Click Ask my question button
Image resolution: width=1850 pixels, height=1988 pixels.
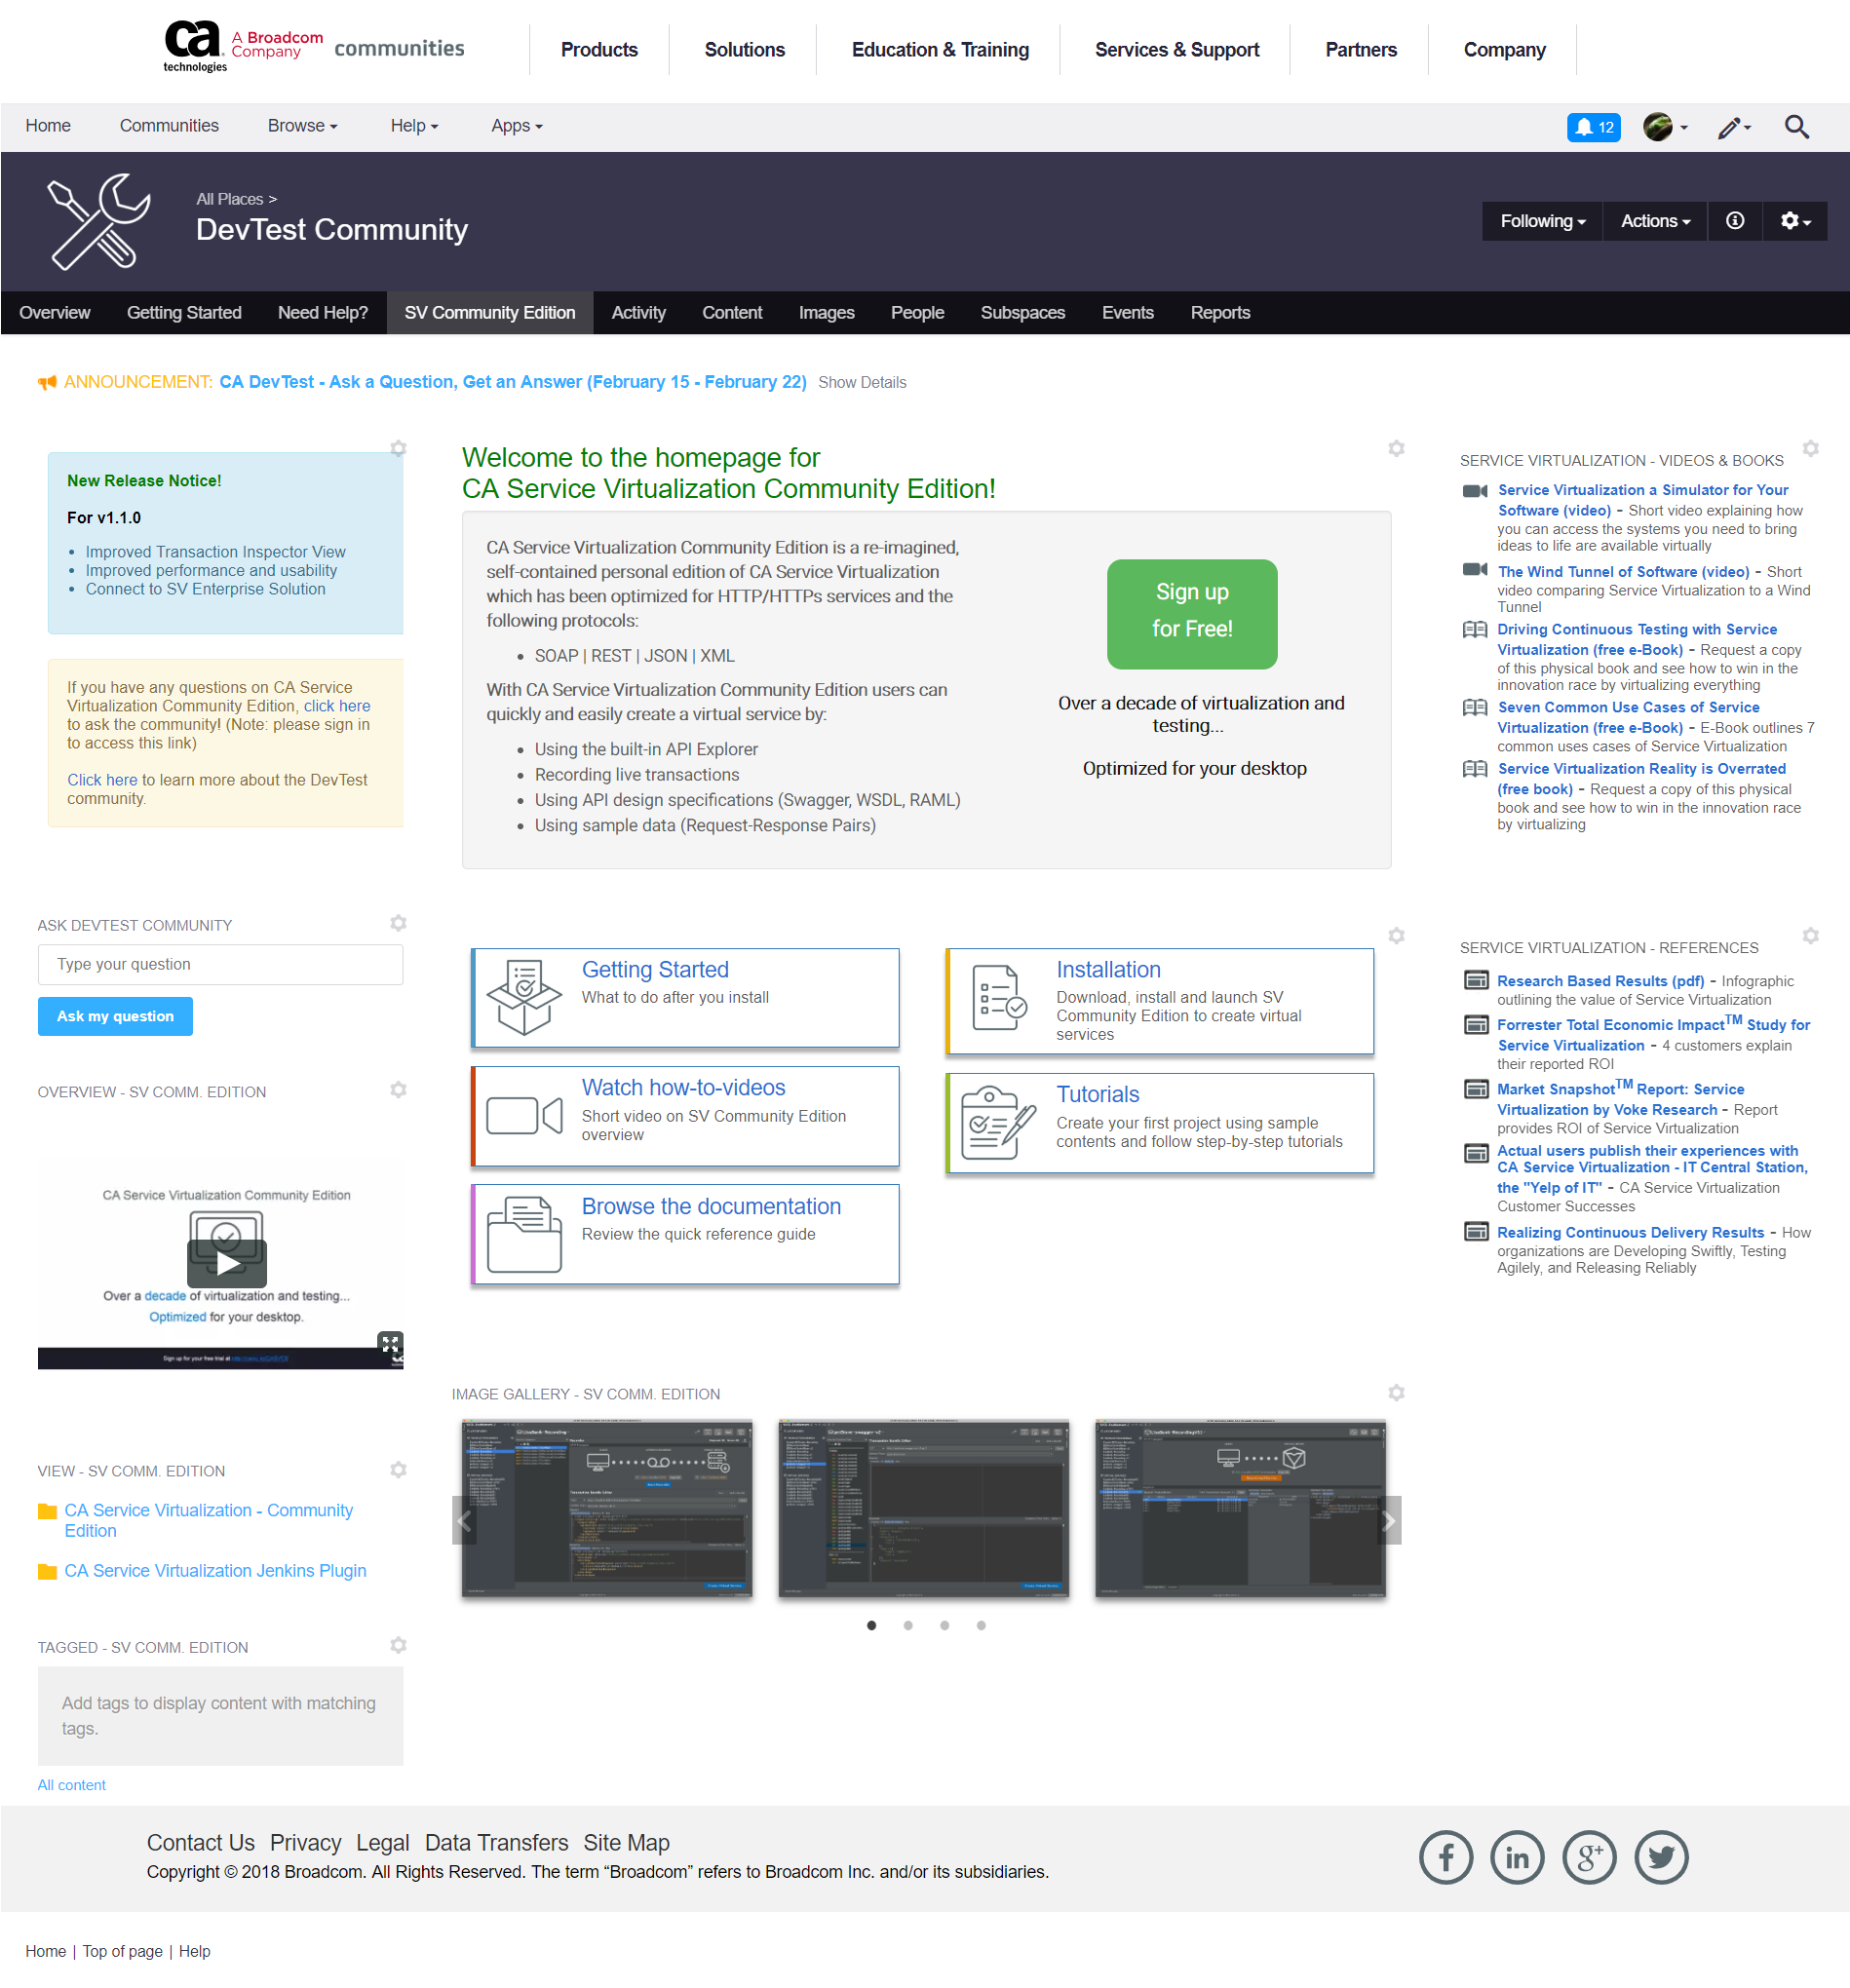click(115, 1015)
